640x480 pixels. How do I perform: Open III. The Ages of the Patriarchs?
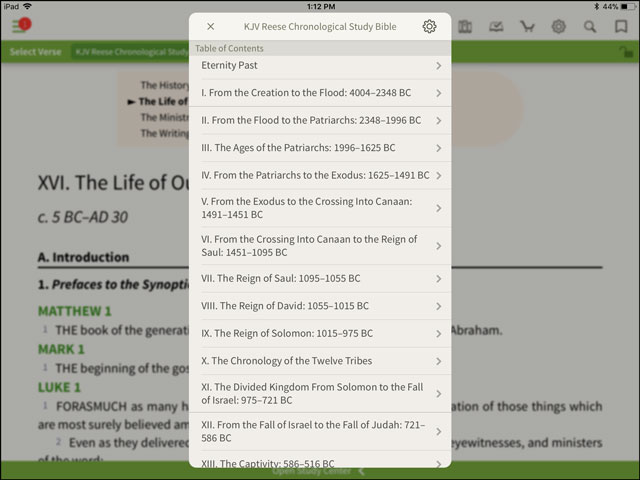click(320, 148)
